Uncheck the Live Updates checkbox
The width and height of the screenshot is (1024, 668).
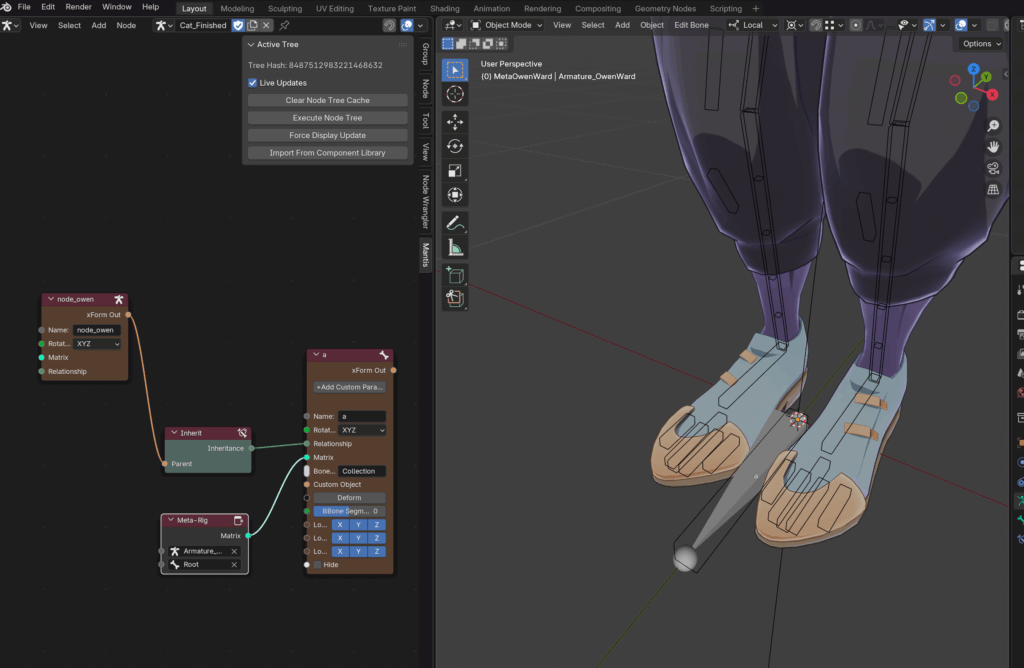pyautogui.click(x=253, y=83)
